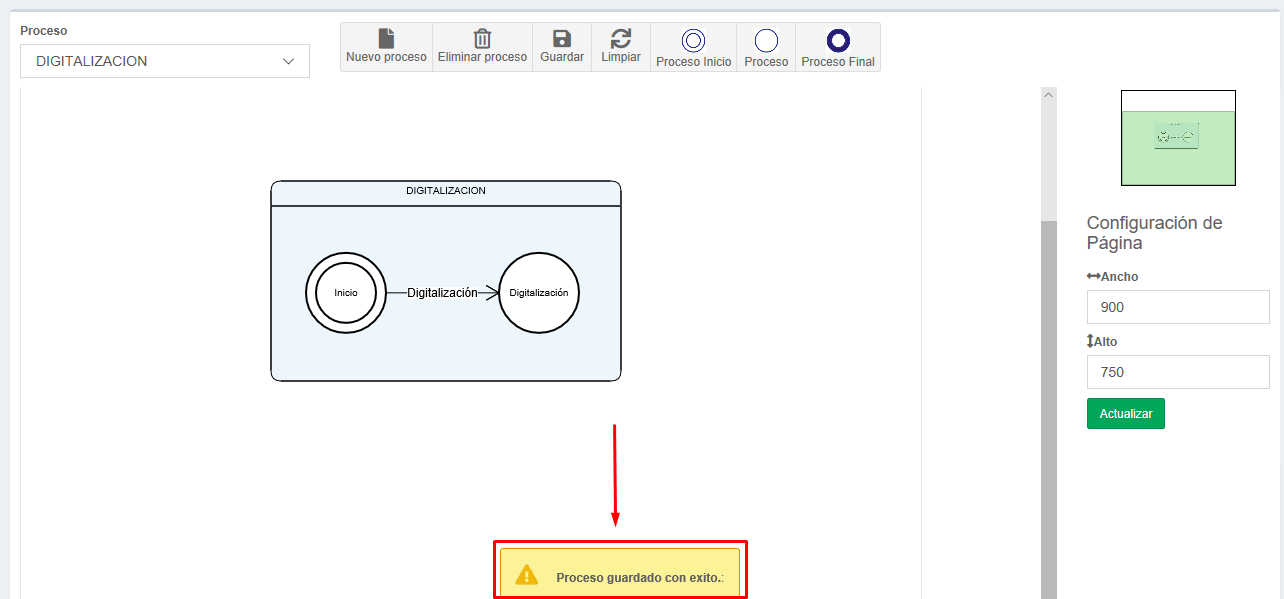
Task: Open the Proceso dropdown showing DIGITALIZACION
Action: point(165,61)
